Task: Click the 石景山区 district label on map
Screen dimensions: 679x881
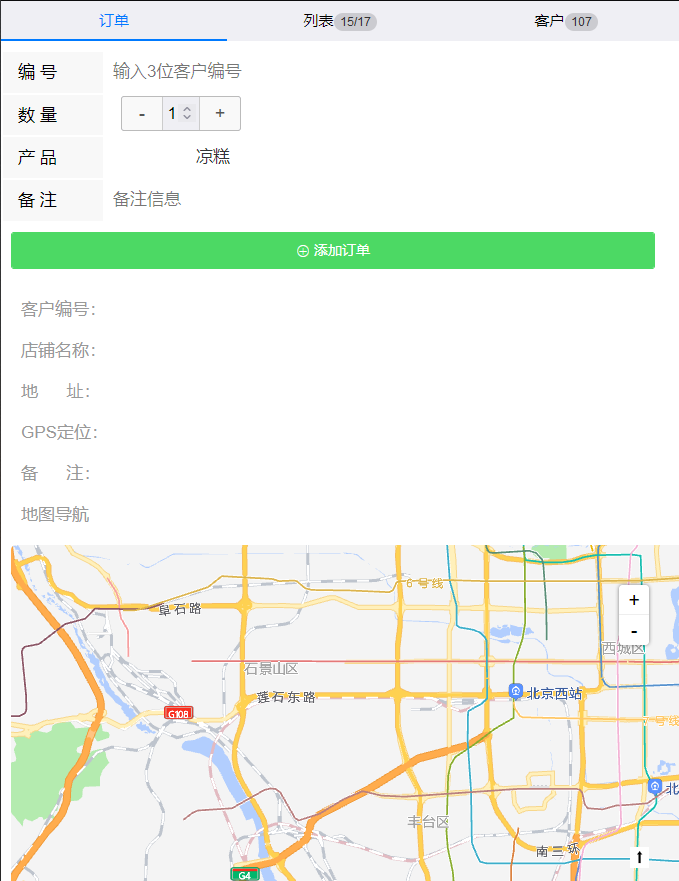Action: click(x=271, y=669)
